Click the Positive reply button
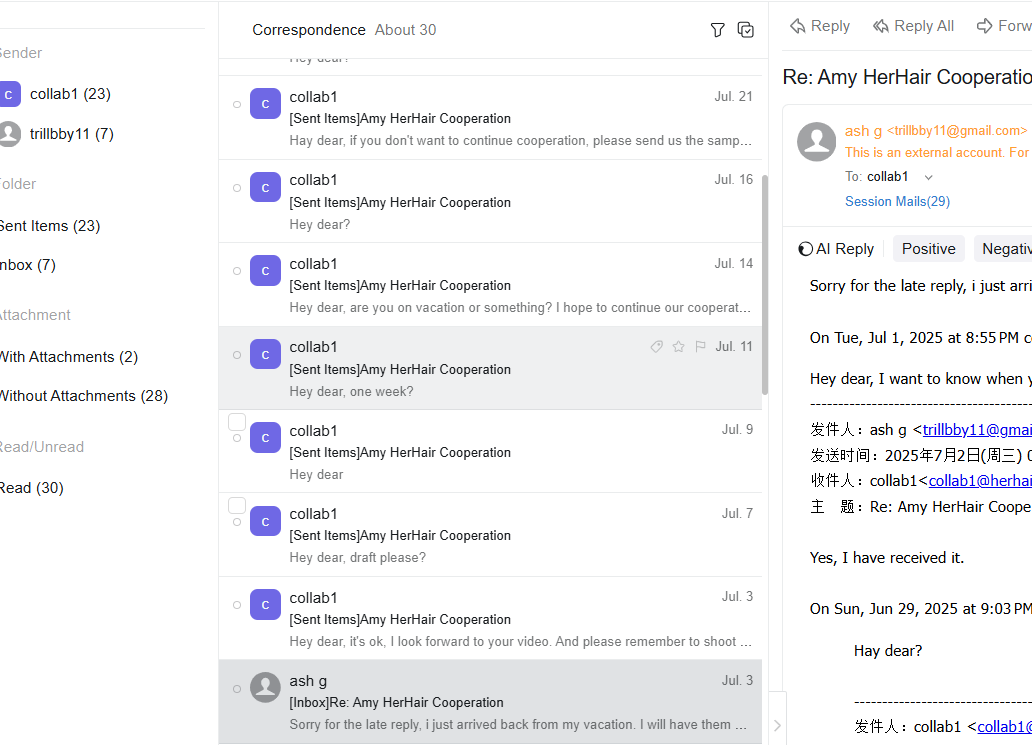Image resolution: width=1032 pixels, height=745 pixels. 928,248
